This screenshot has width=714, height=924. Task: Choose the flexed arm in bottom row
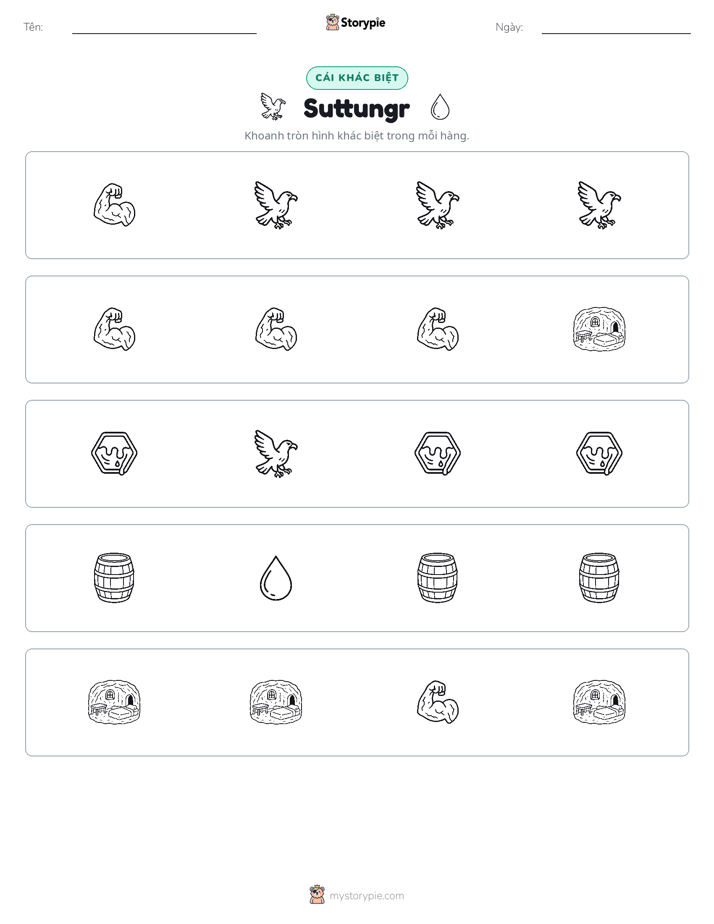[438, 702]
